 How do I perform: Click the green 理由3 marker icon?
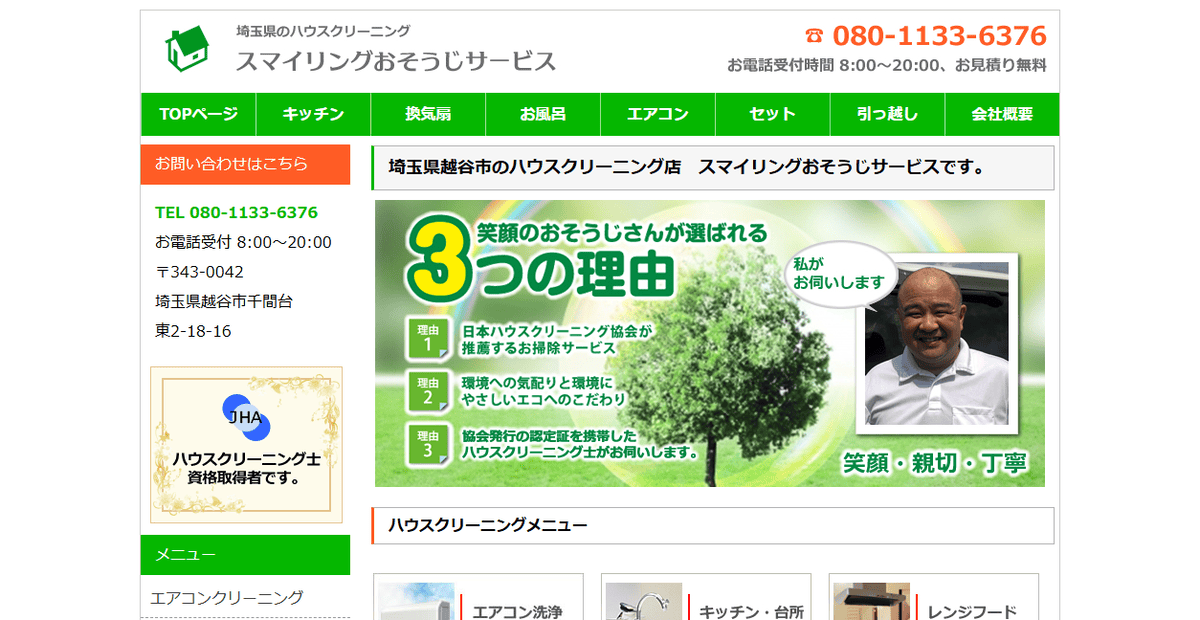coord(428,444)
